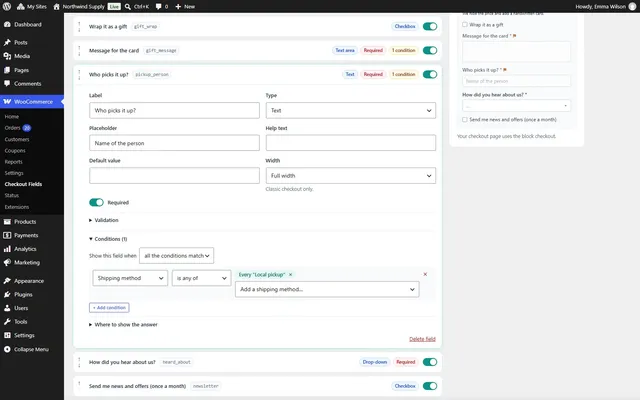The width and height of the screenshot is (640, 400).
Task: Check Wrap it as a gift preview checkbox
Action: (464, 24)
